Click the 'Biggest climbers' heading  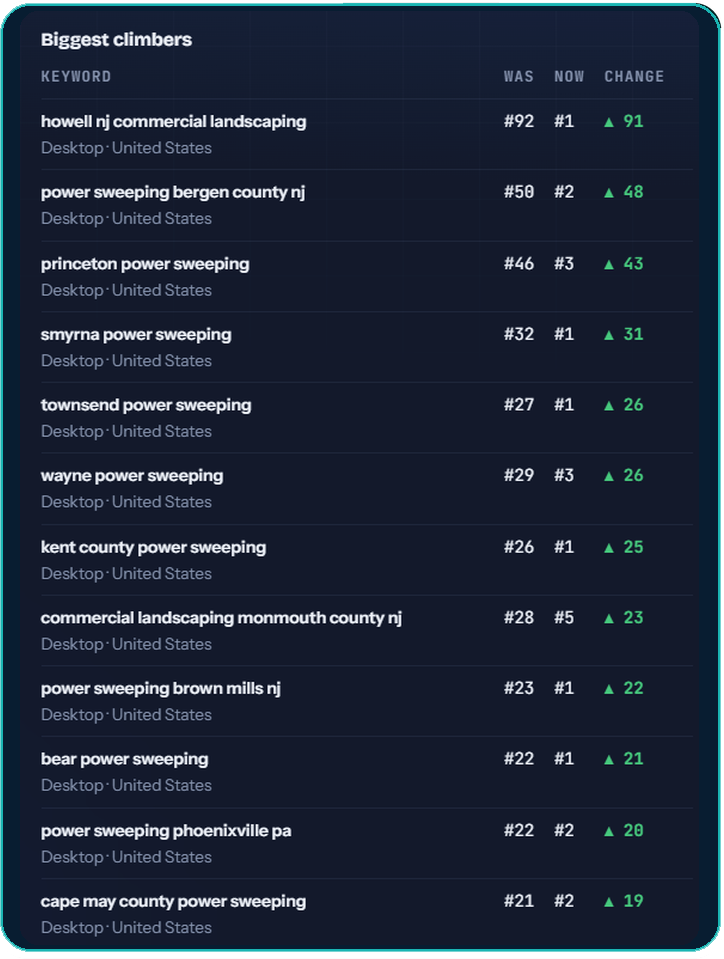tap(116, 40)
